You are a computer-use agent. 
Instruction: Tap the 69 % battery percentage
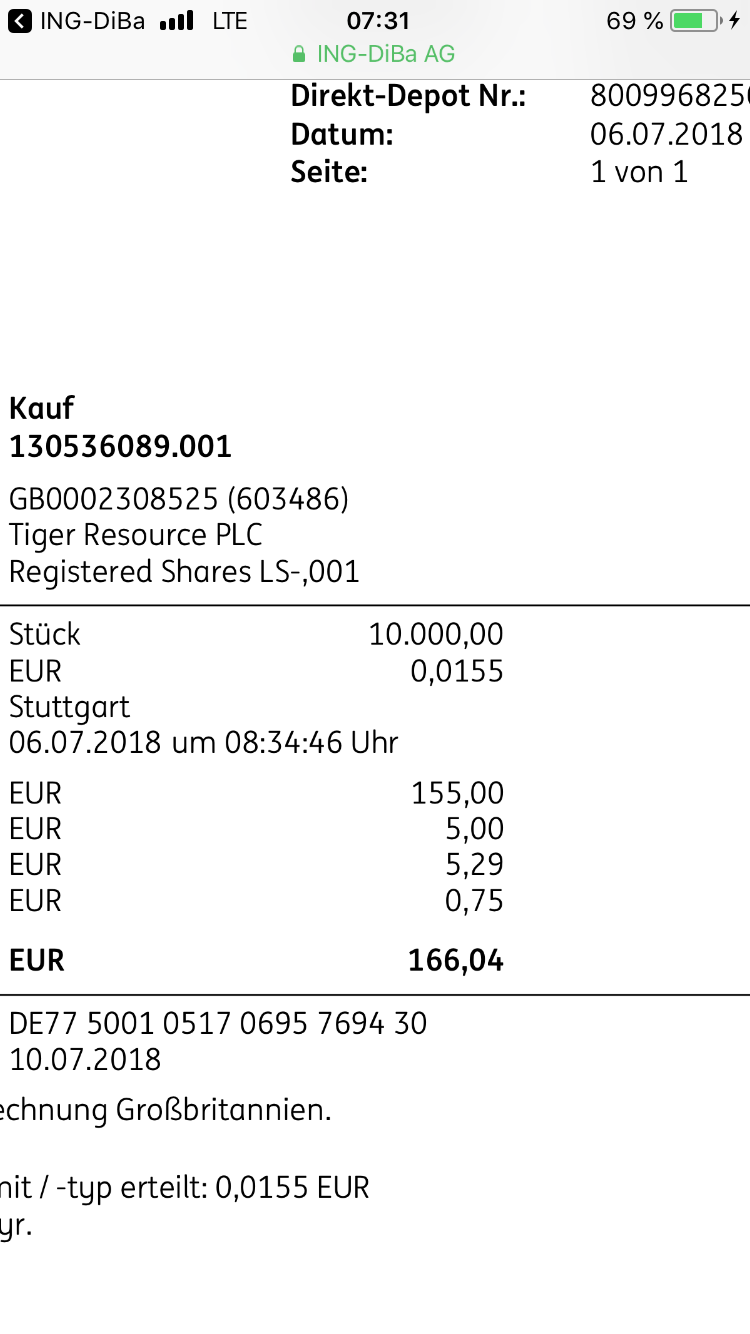click(633, 18)
